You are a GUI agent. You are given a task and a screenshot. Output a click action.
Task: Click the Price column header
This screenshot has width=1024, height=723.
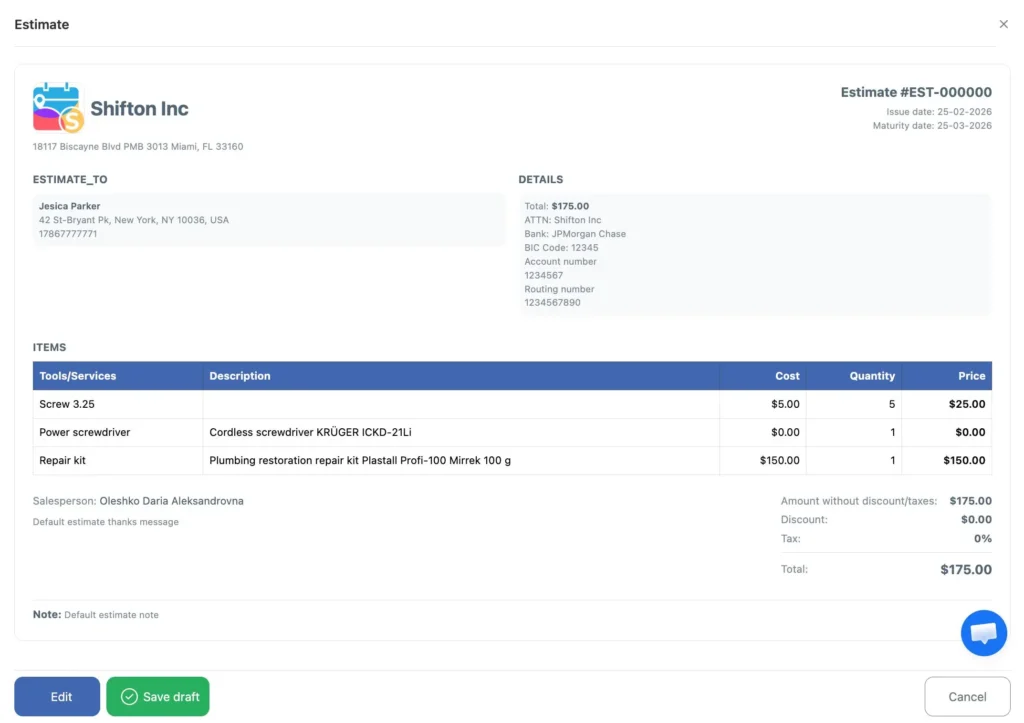(x=971, y=376)
